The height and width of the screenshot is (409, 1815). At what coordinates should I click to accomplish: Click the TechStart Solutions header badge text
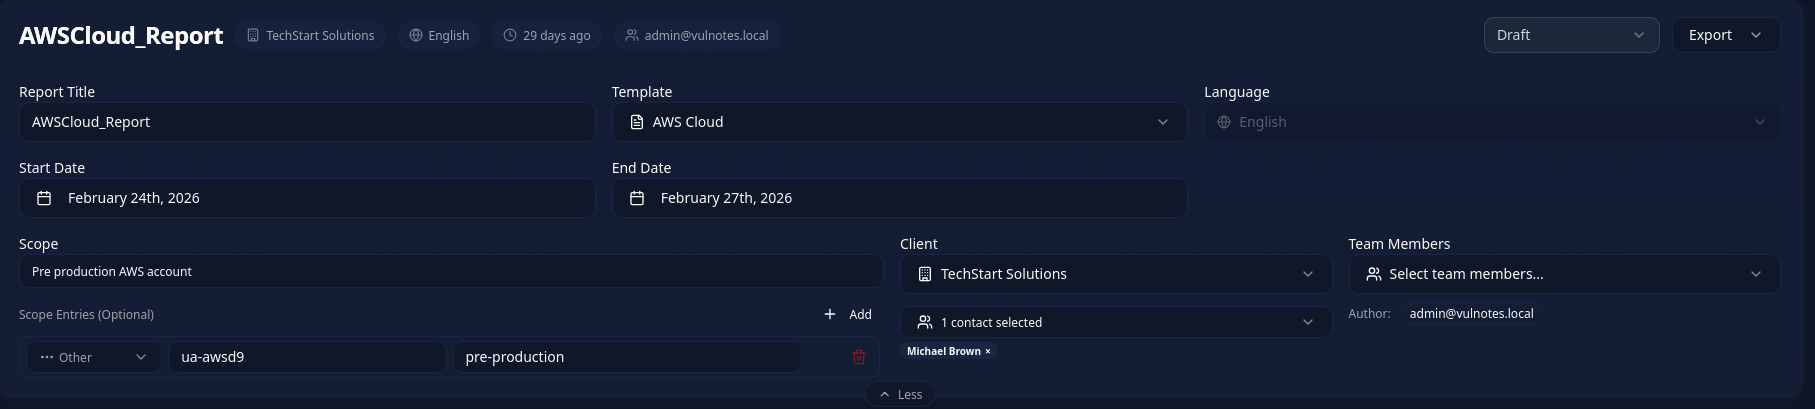tap(320, 35)
